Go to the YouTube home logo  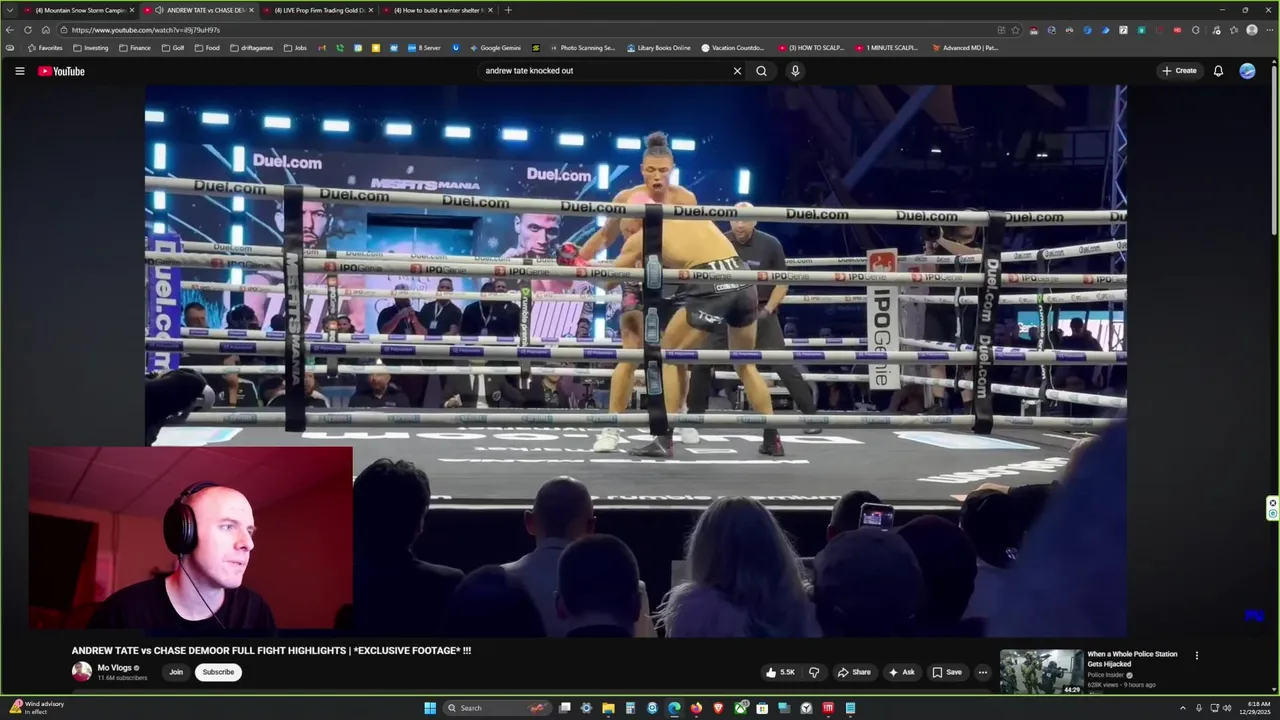click(x=61, y=71)
